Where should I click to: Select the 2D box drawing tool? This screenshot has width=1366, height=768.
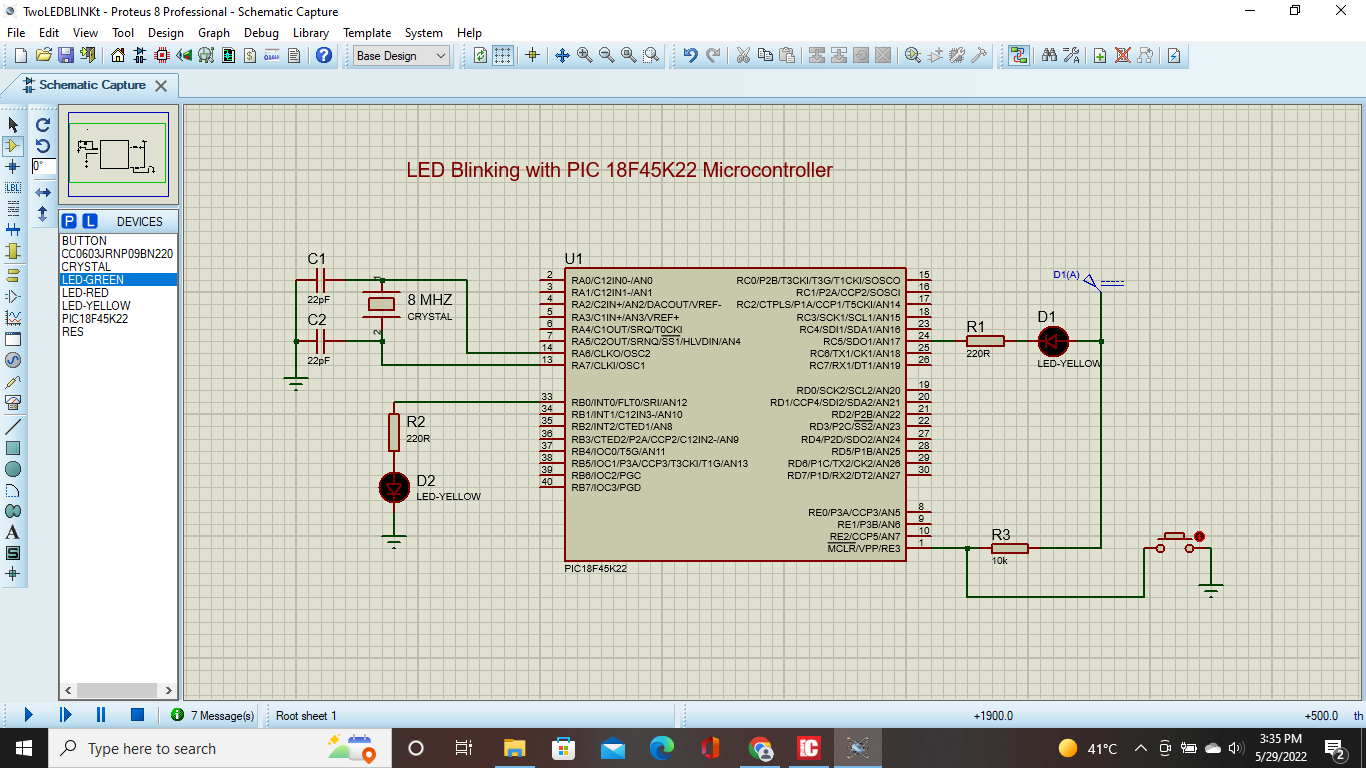click(13, 448)
